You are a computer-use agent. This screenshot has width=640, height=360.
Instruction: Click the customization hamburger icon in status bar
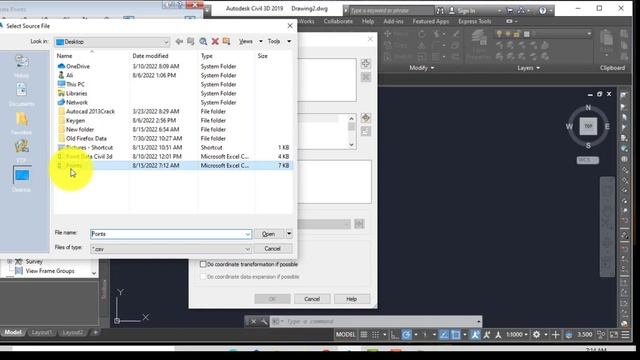(x=625, y=335)
